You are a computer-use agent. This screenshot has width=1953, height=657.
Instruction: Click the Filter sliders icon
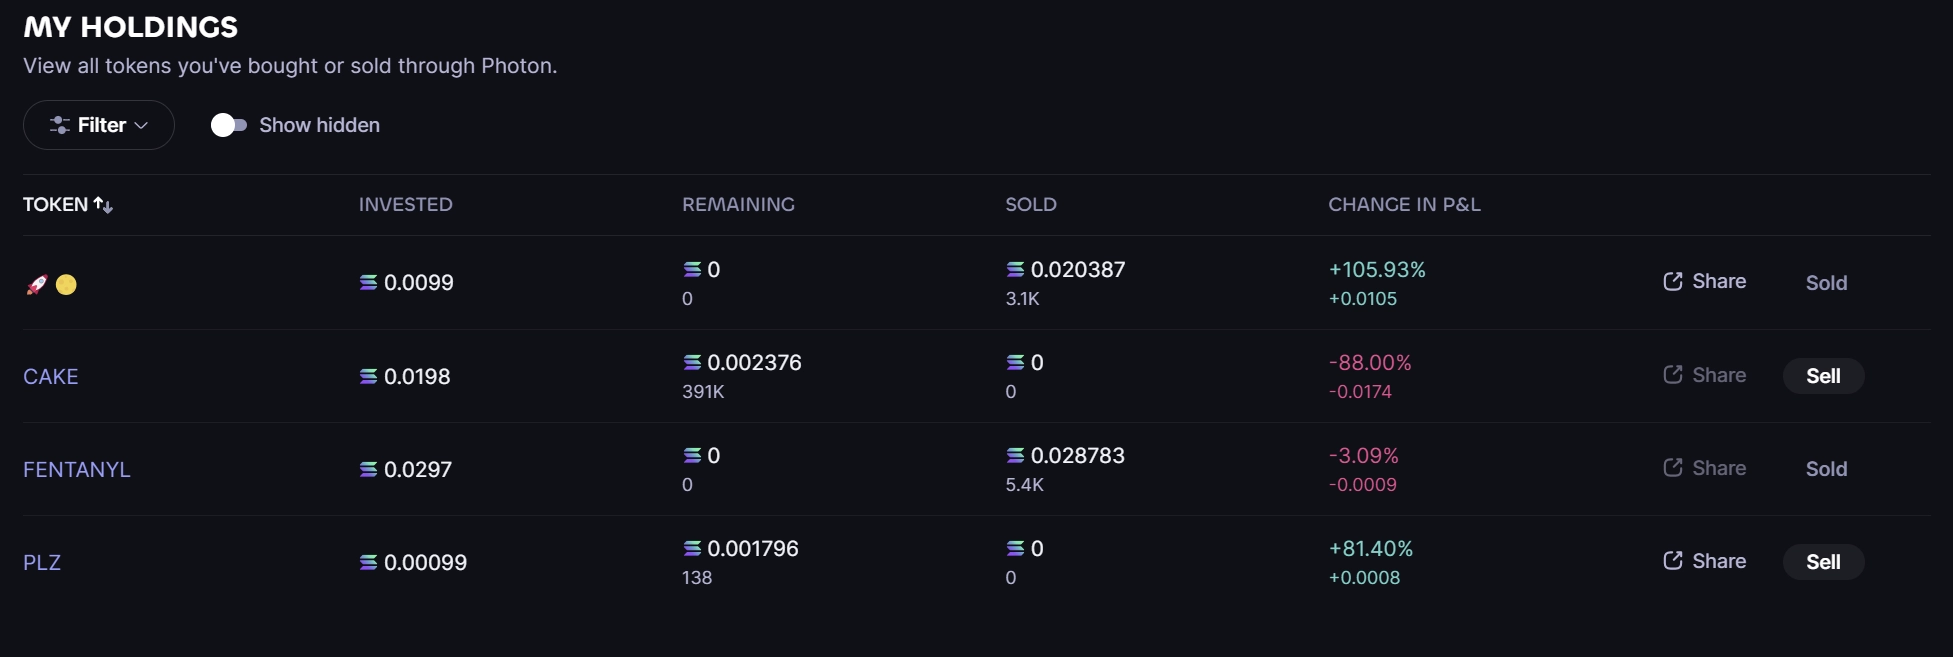(60, 125)
